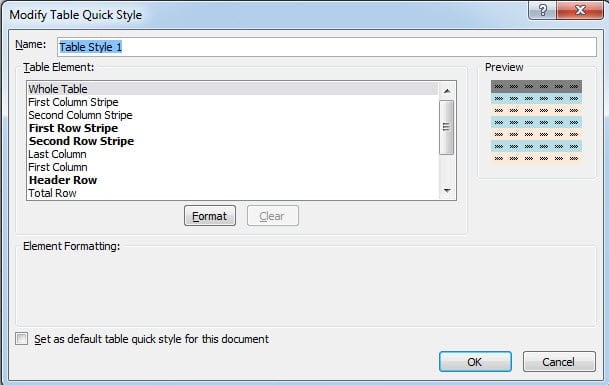Pick Second Row Stripe from list
Image resolution: width=609 pixels, height=385 pixels.
[233, 141]
